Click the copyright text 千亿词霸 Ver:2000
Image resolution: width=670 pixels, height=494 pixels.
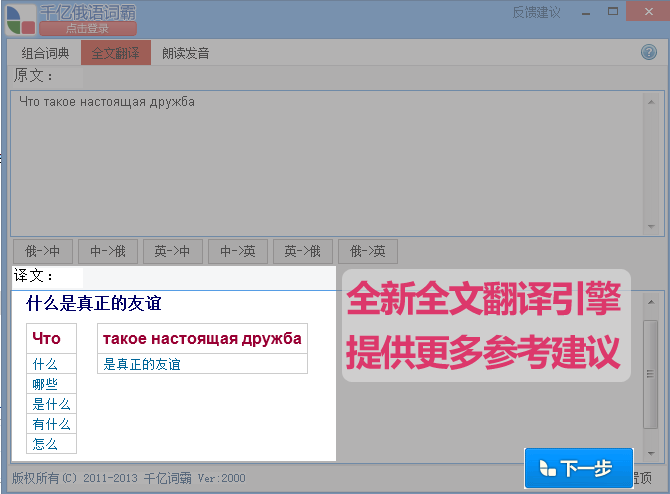coord(194,478)
